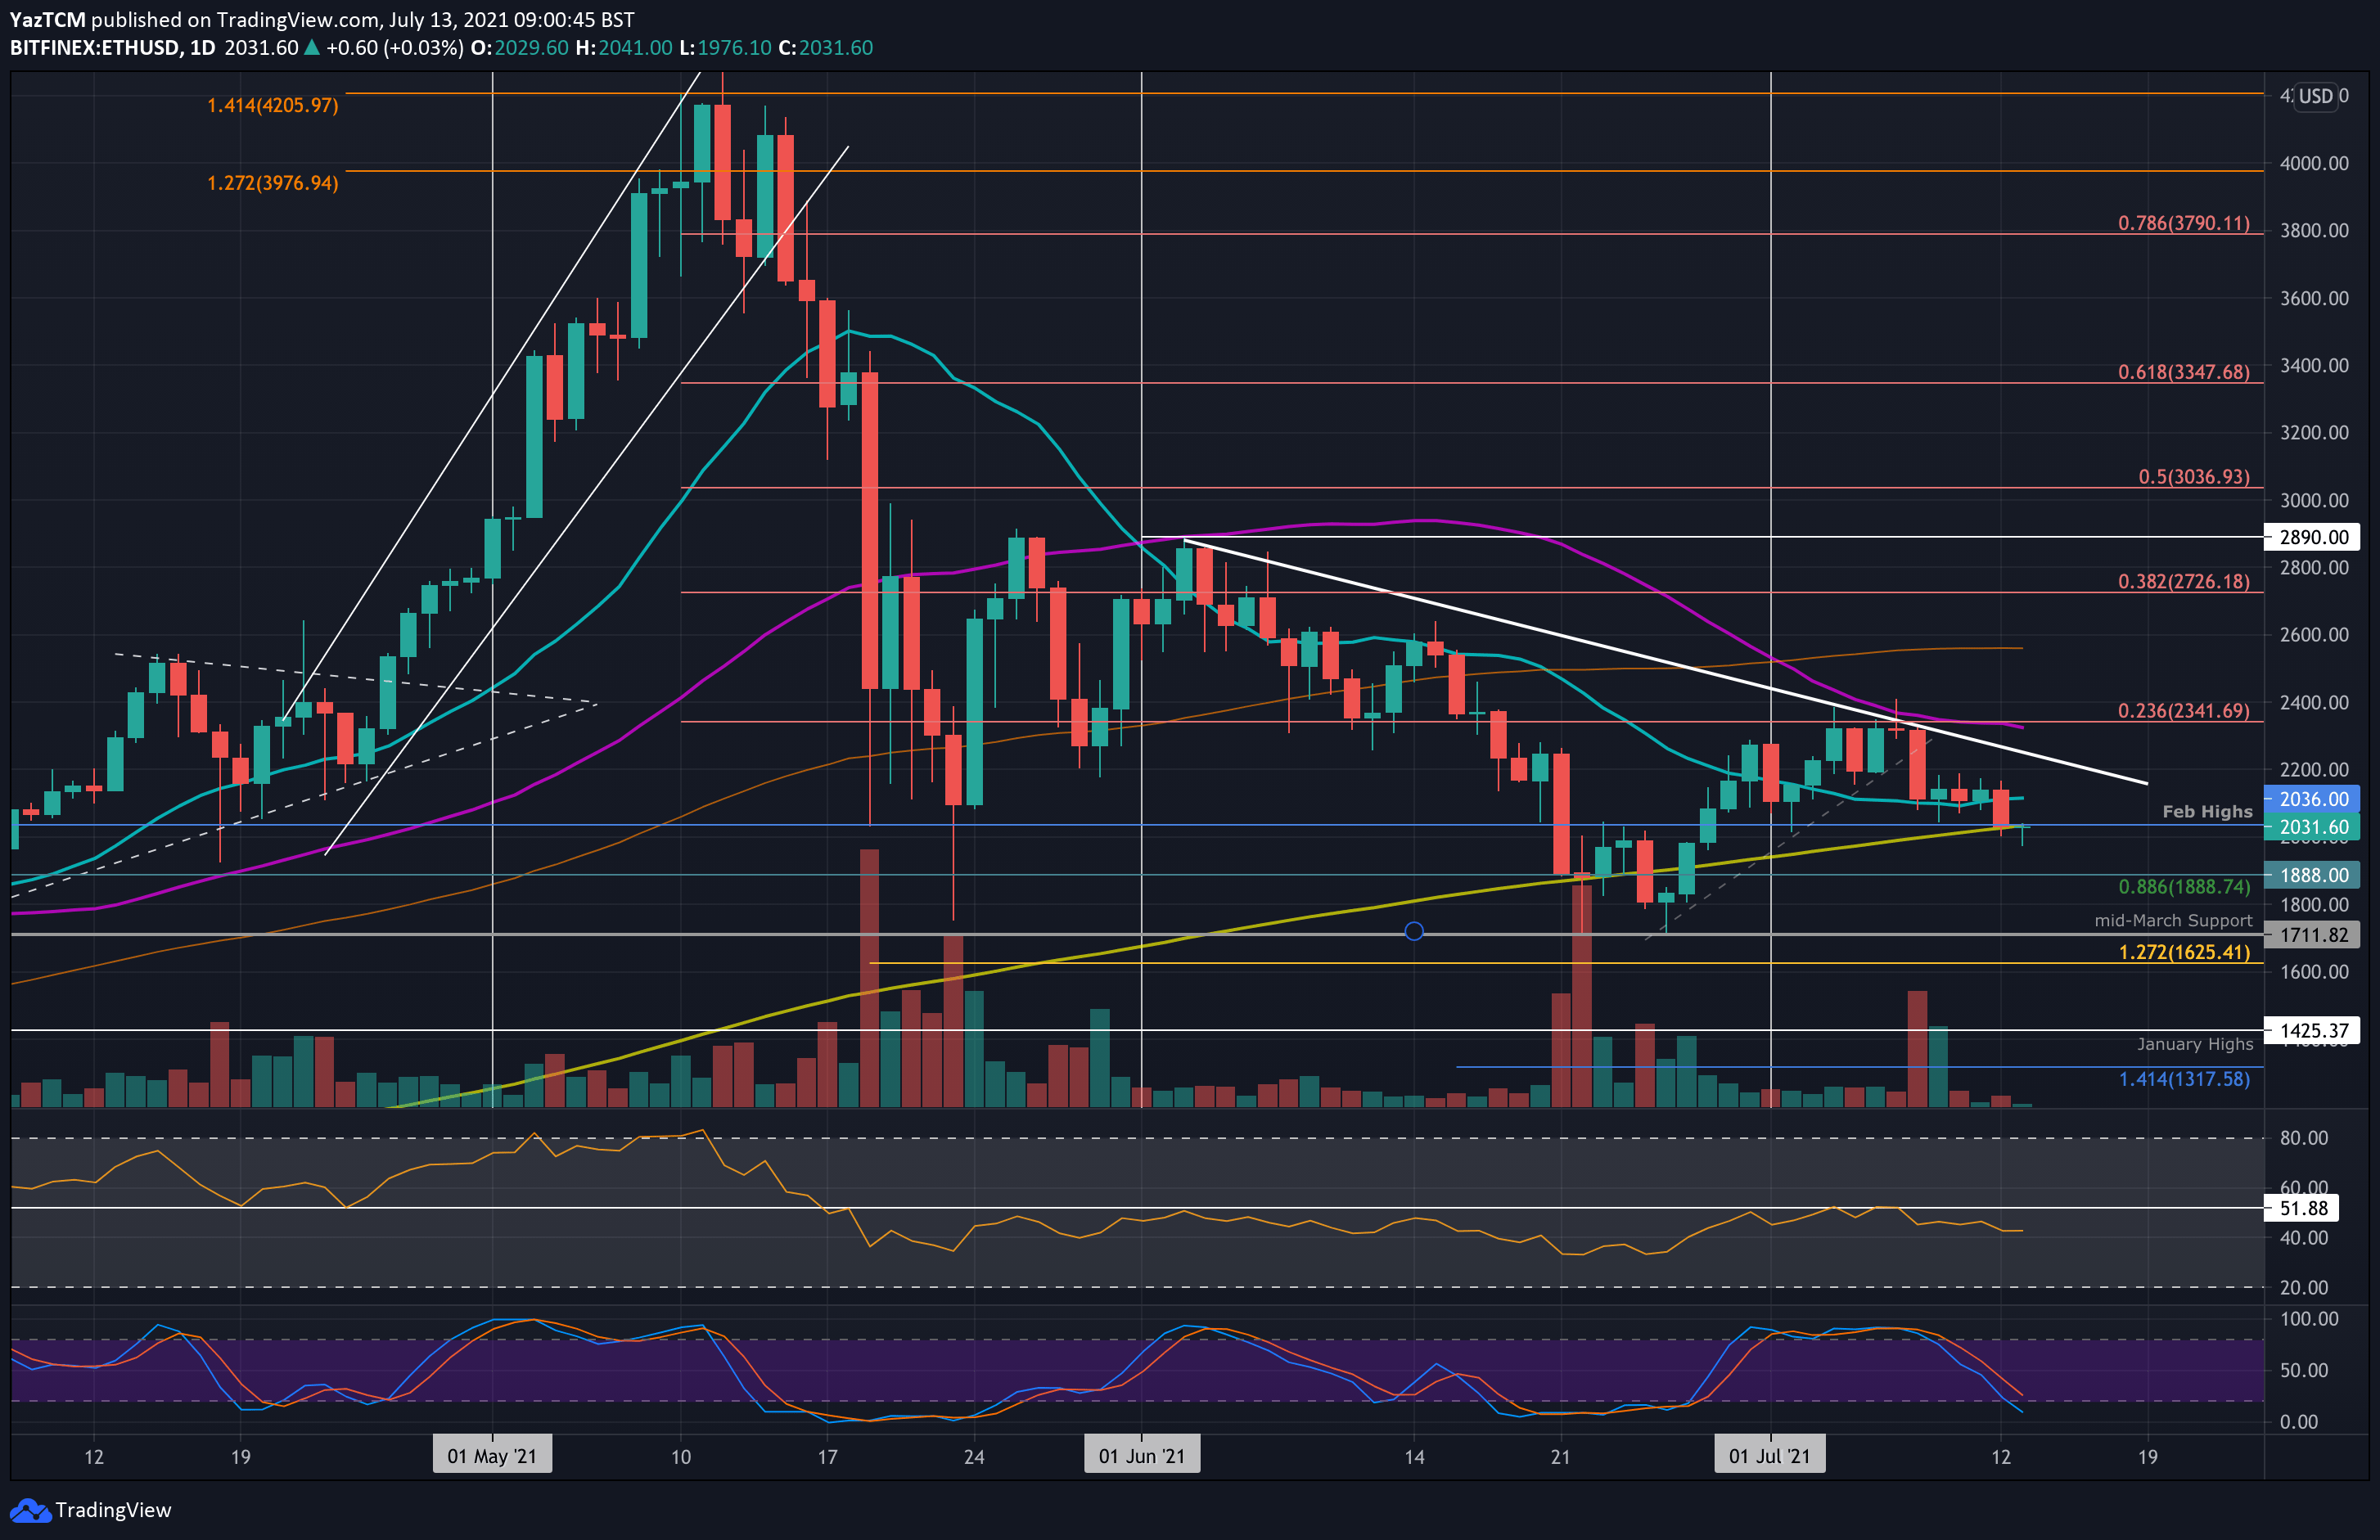The height and width of the screenshot is (1540, 2380).
Task: Click the opening price value 2029.60
Action: tap(531, 48)
